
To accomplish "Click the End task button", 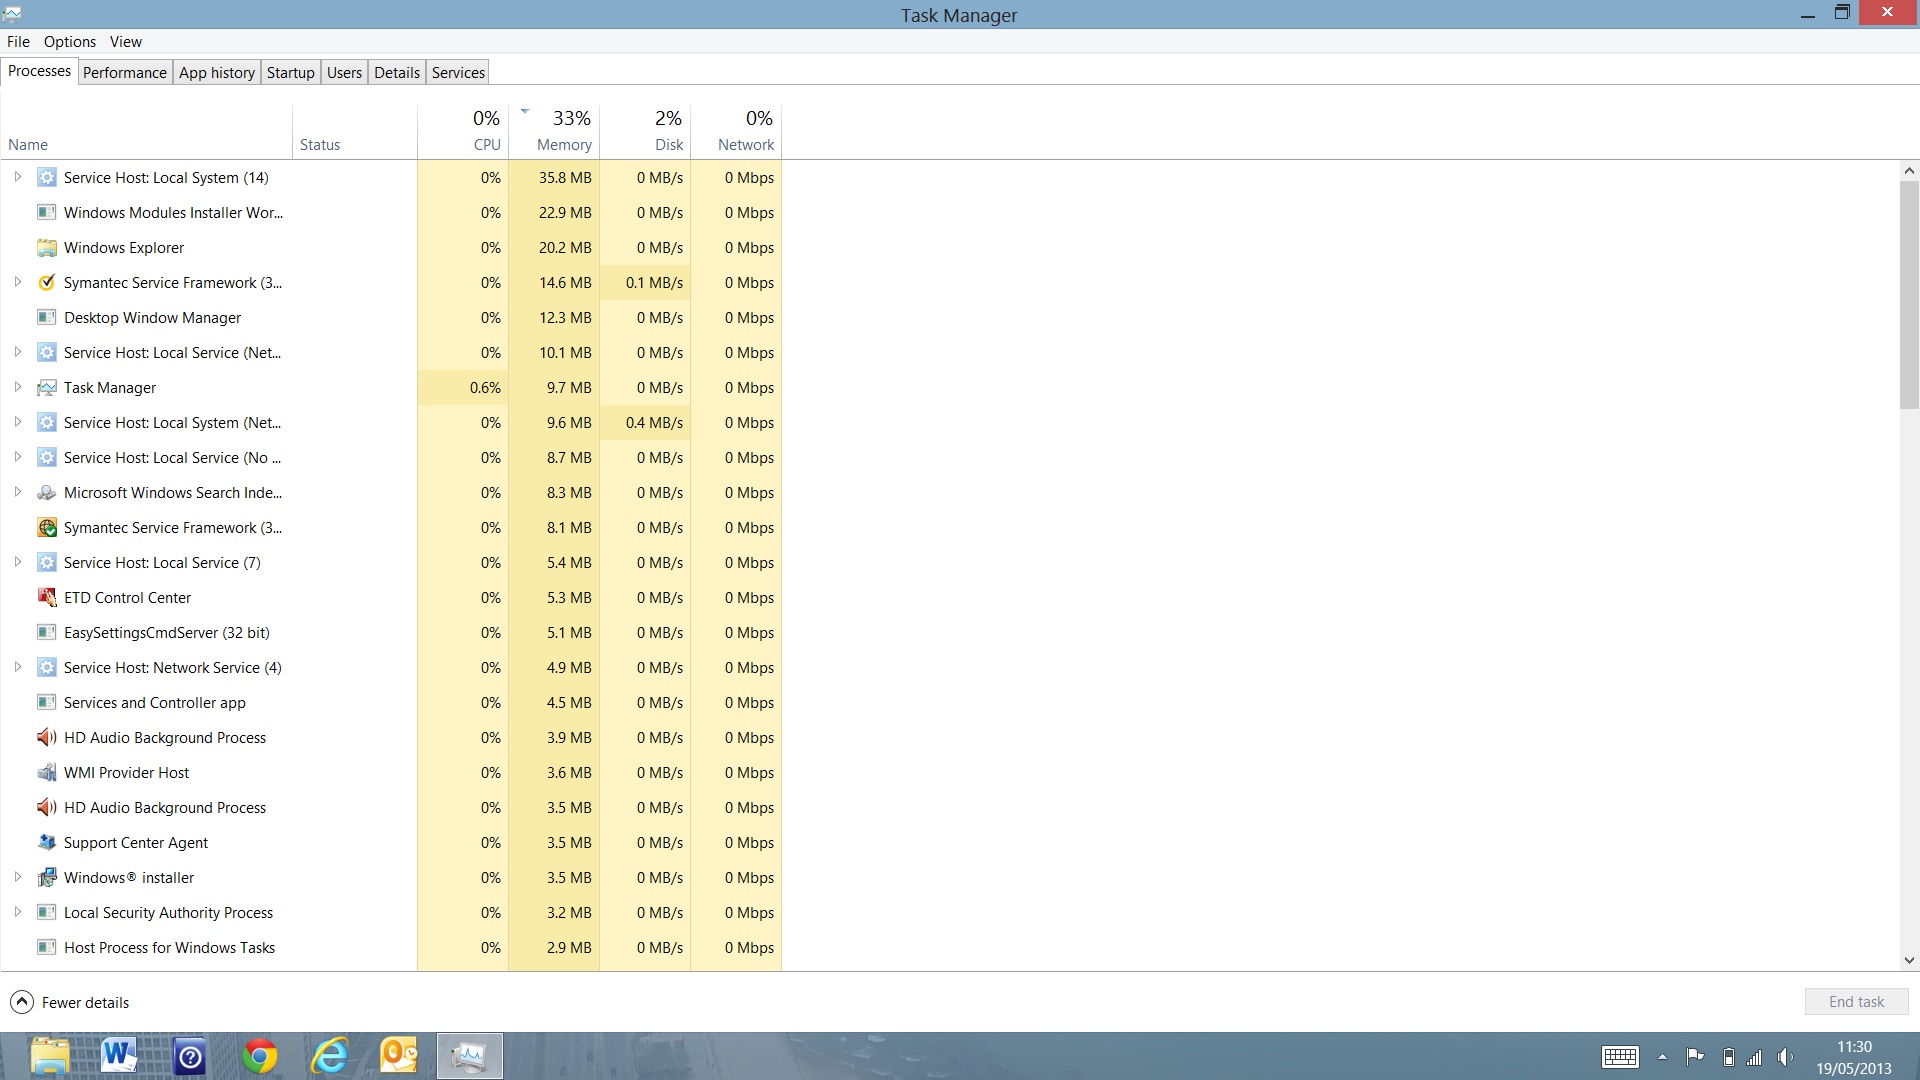I will tap(1857, 1002).
